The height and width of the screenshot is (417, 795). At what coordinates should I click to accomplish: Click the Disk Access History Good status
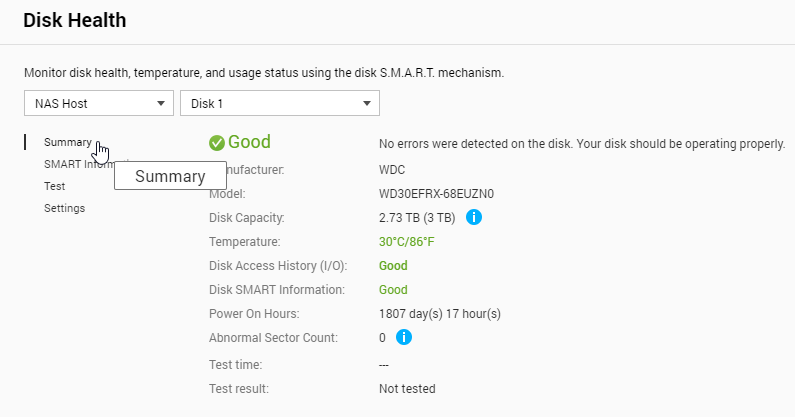(x=393, y=266)
